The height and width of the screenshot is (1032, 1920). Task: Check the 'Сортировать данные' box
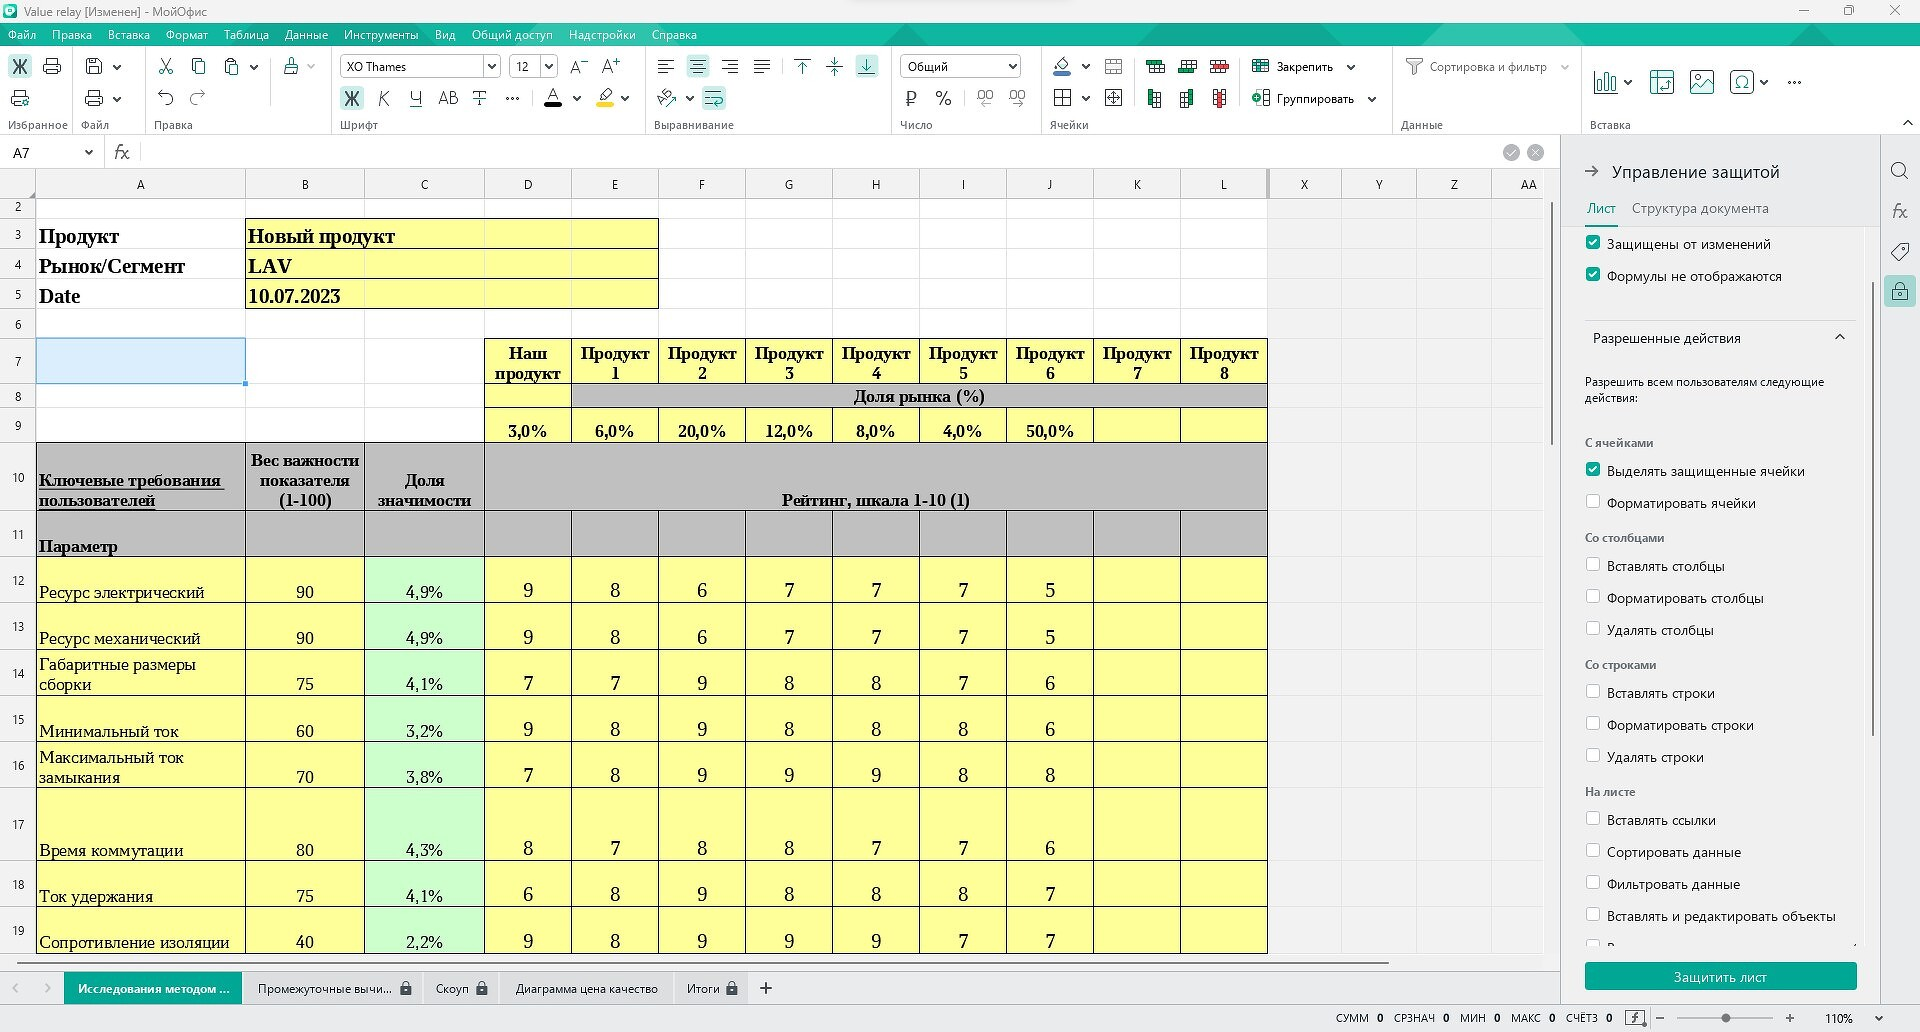tap(1593, 851)
